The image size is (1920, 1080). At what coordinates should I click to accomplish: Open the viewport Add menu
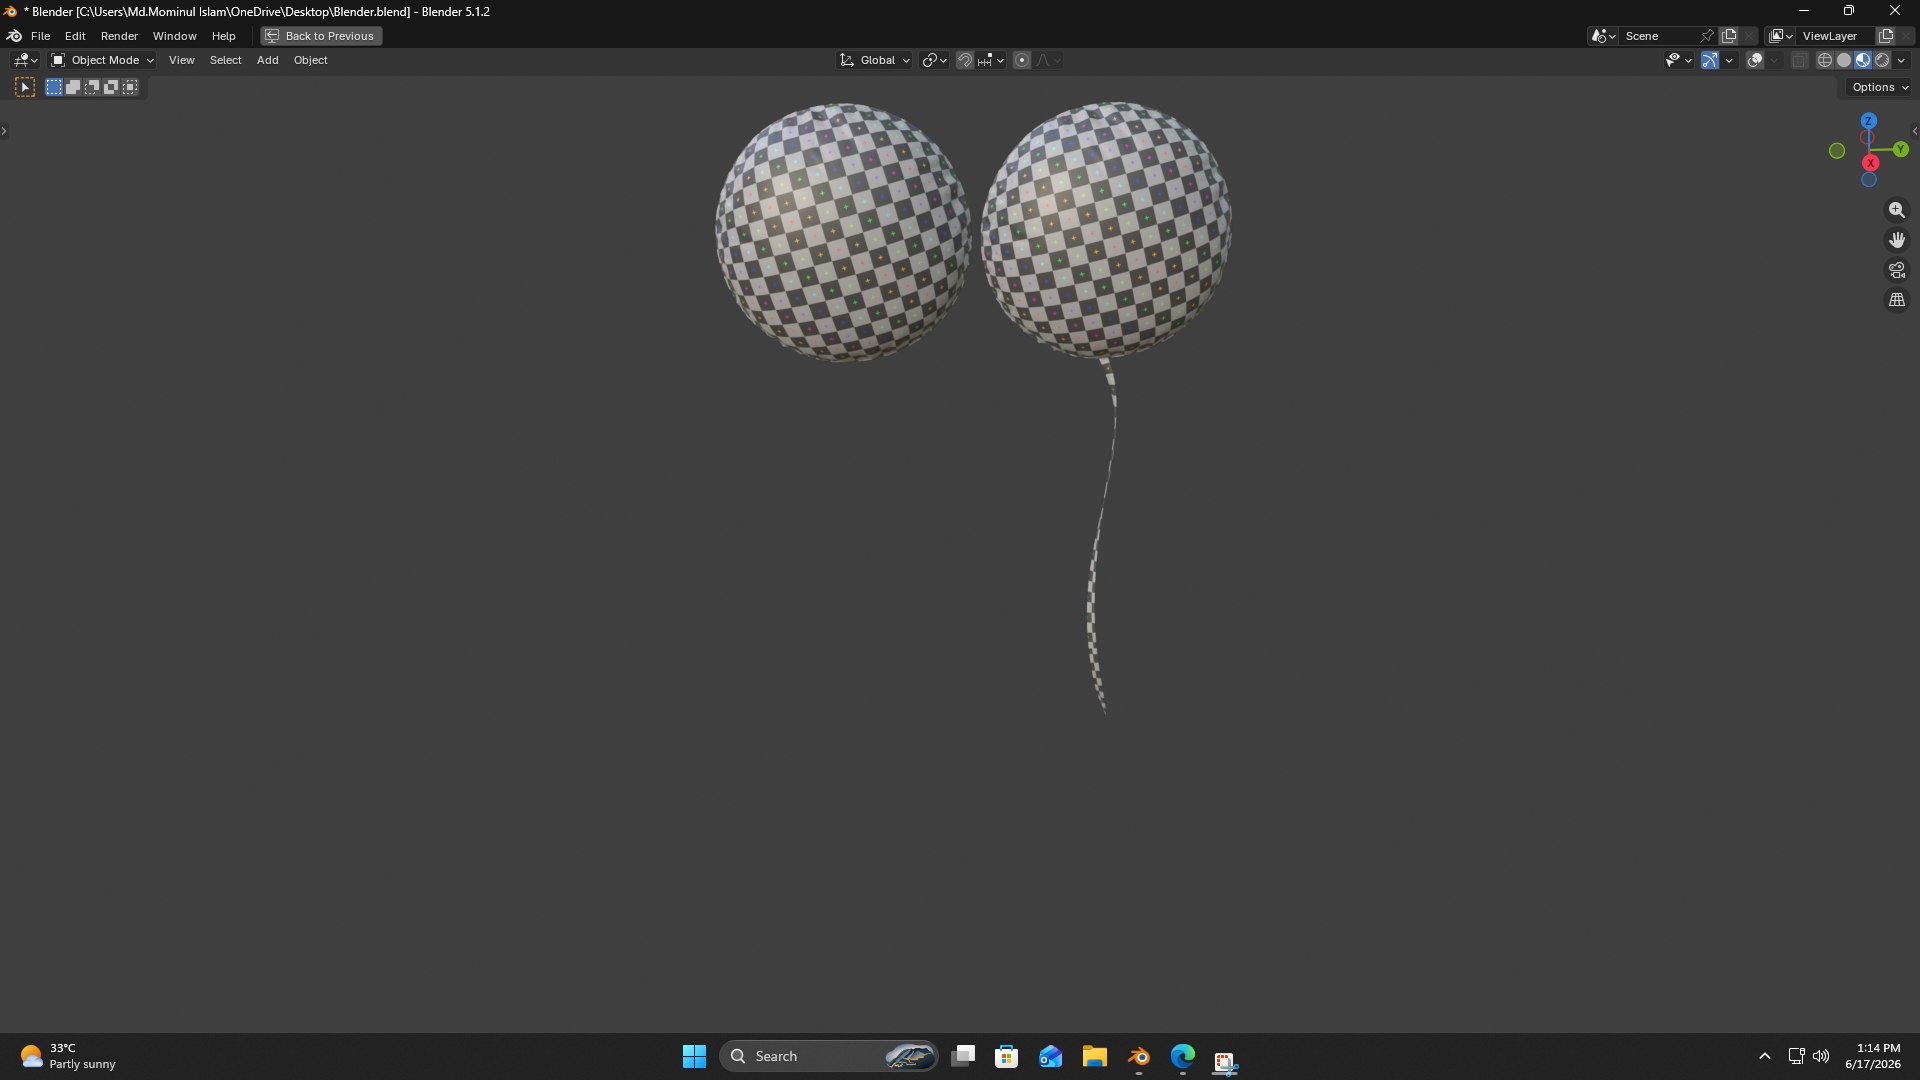point(267,60)
